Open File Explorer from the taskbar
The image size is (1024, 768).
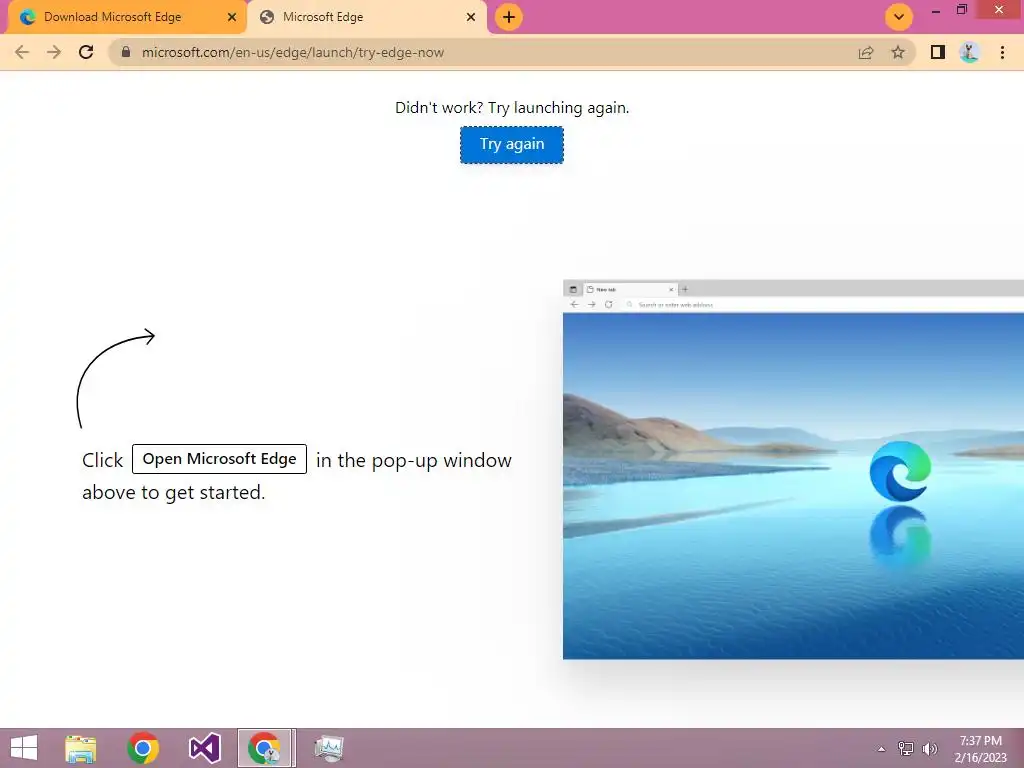(81, 748)
